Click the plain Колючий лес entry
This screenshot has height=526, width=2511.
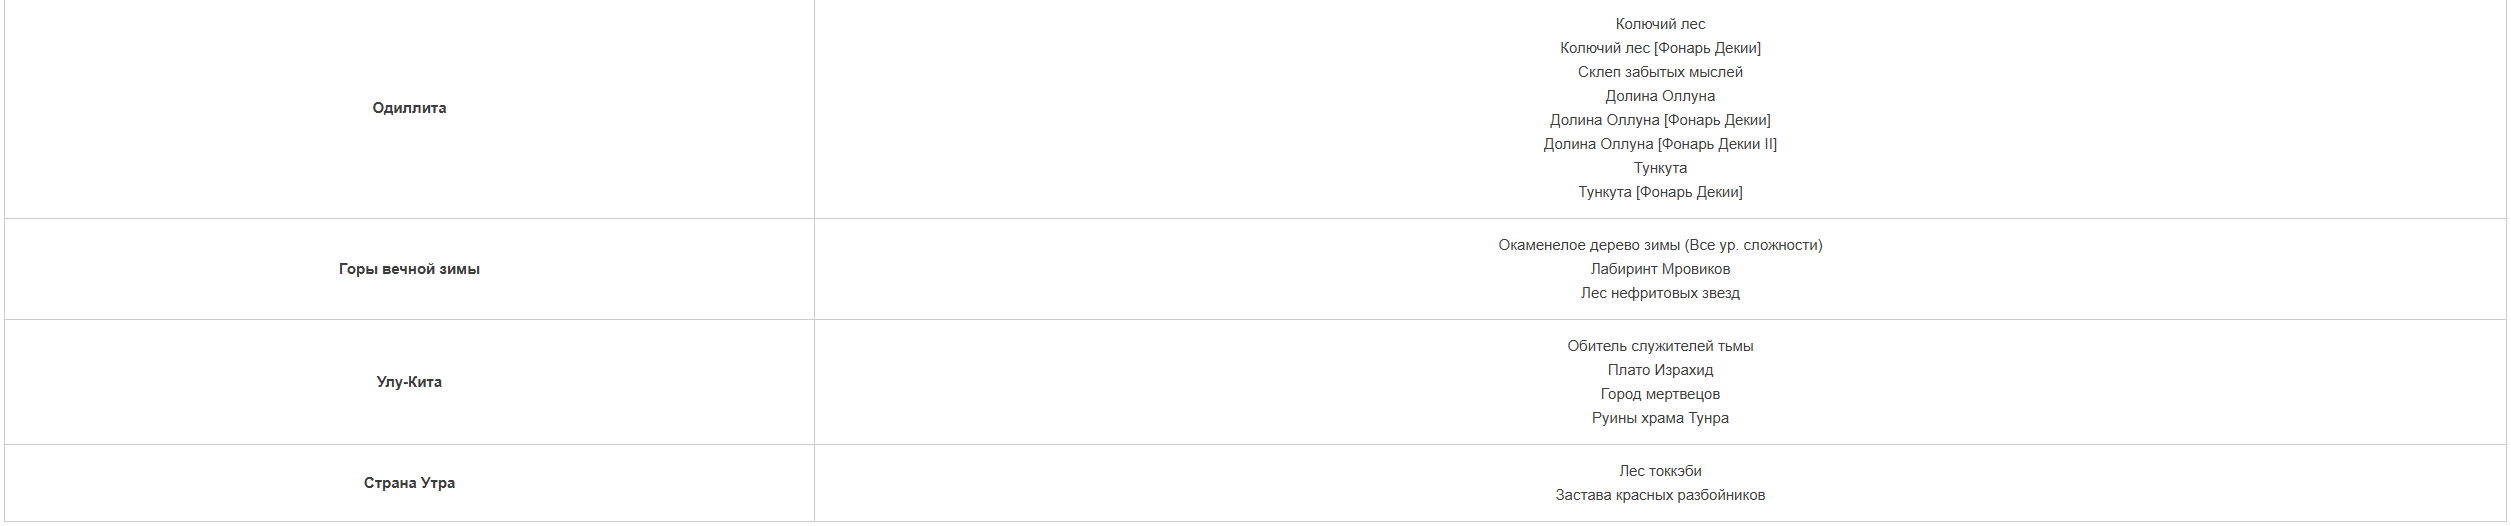click(x=1660, y=24)
